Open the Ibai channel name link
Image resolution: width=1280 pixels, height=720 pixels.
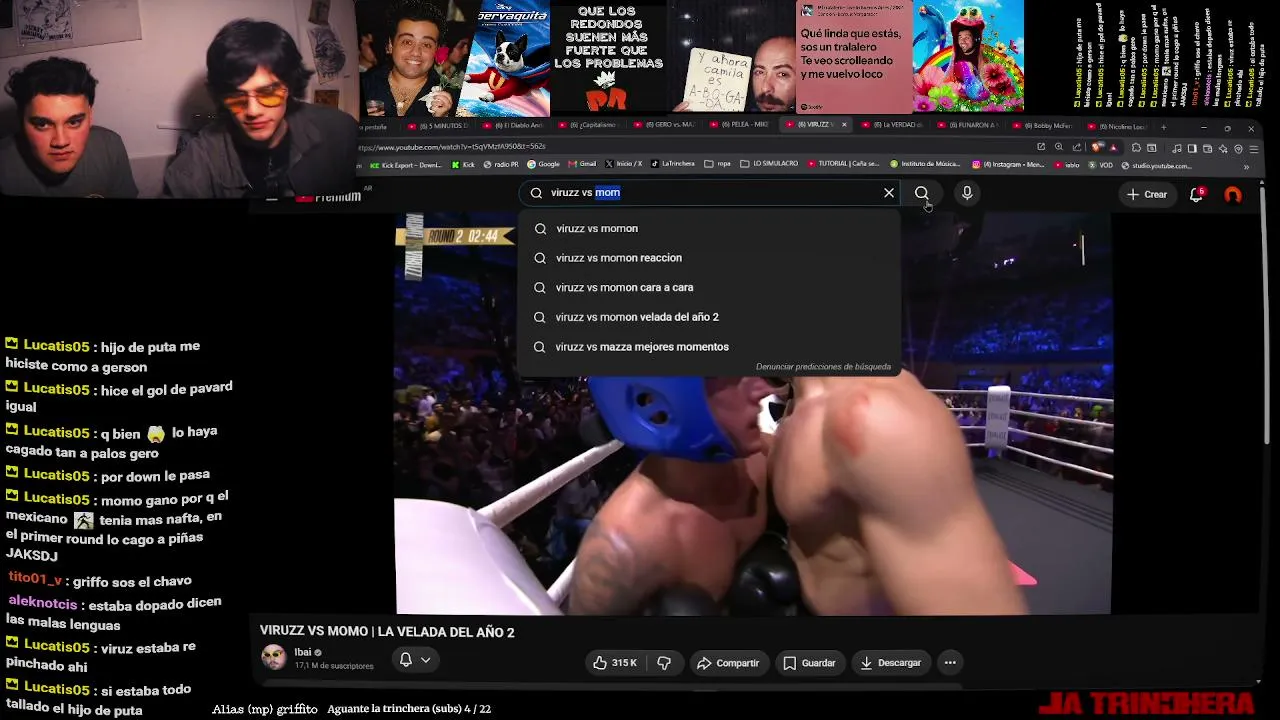[302, 652]
